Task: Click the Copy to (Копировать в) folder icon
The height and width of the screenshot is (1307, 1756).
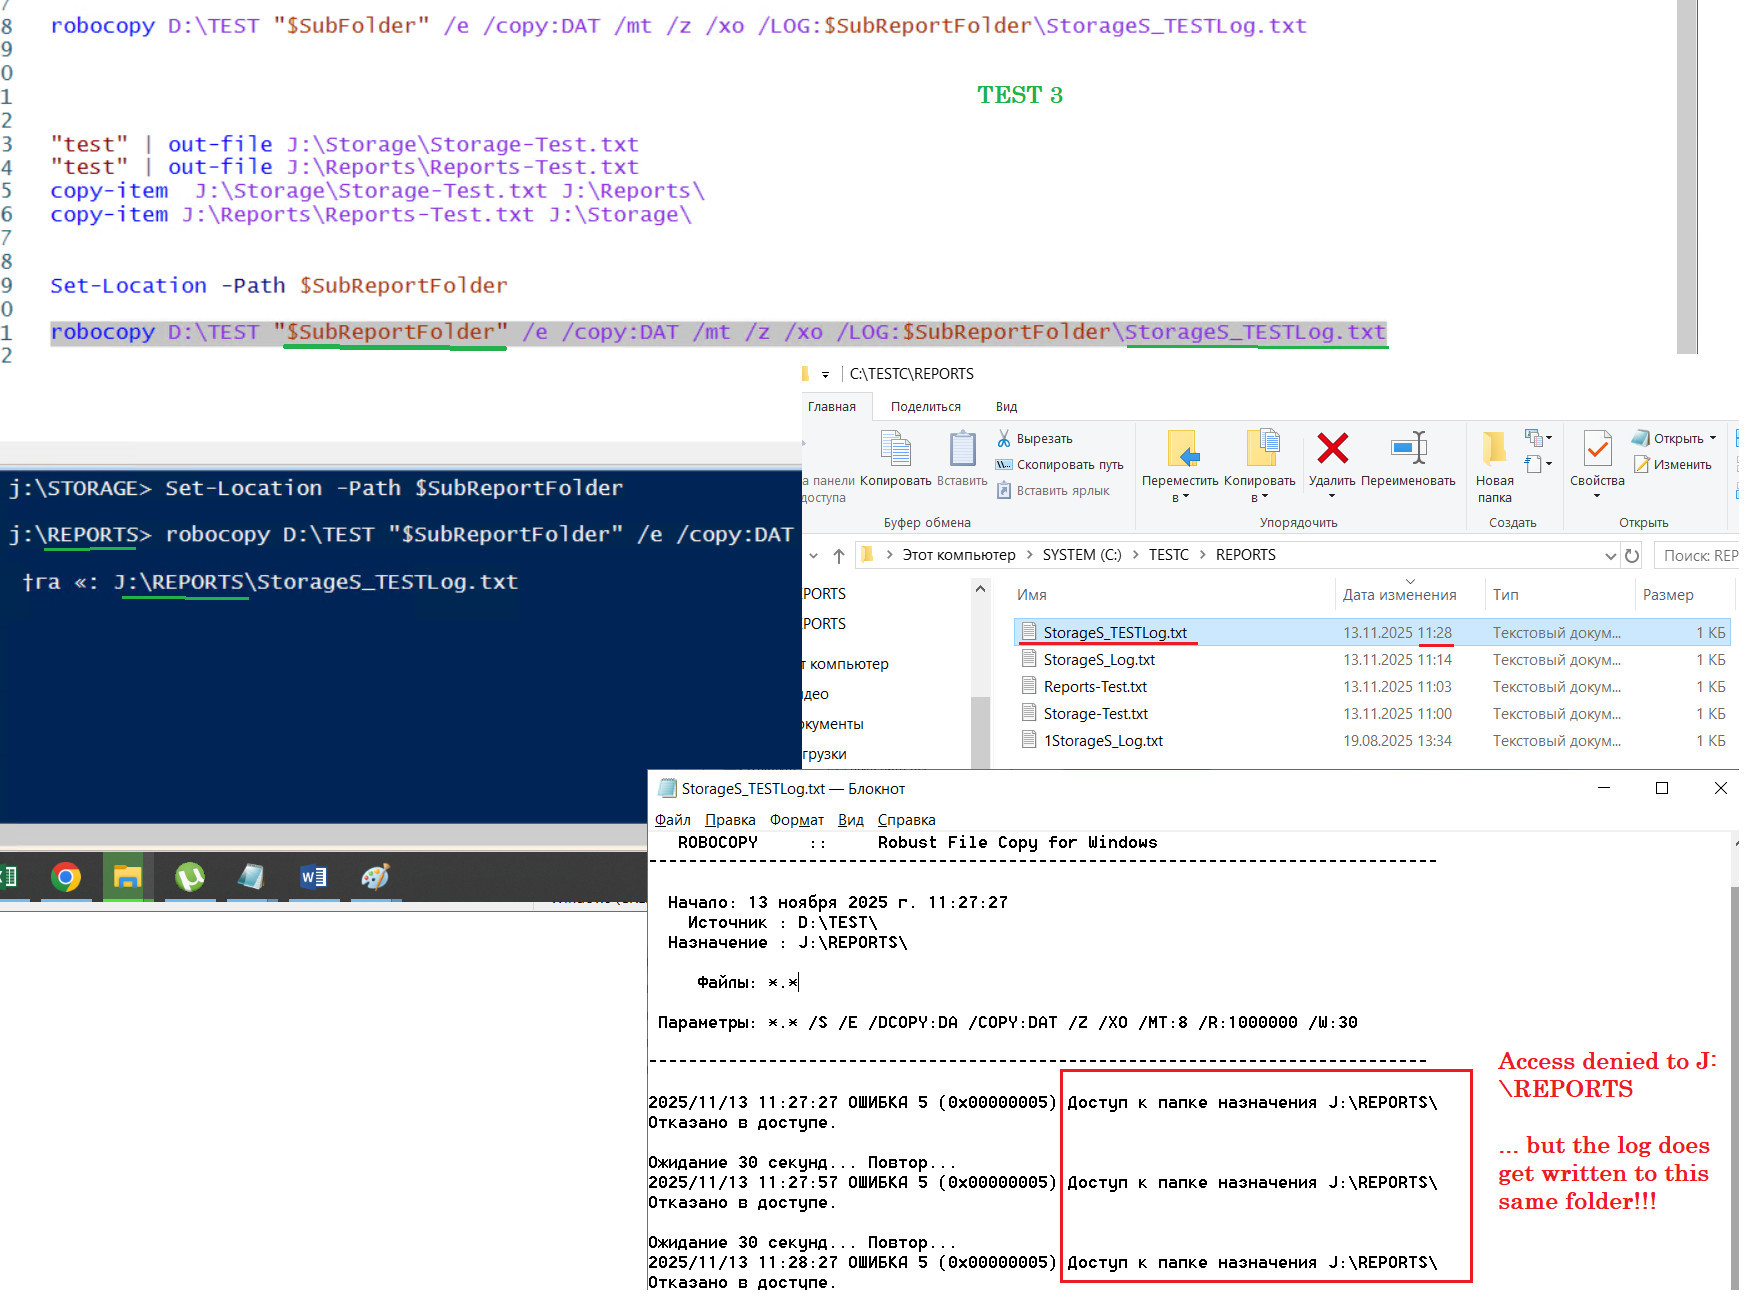Action: (1262, 448)
